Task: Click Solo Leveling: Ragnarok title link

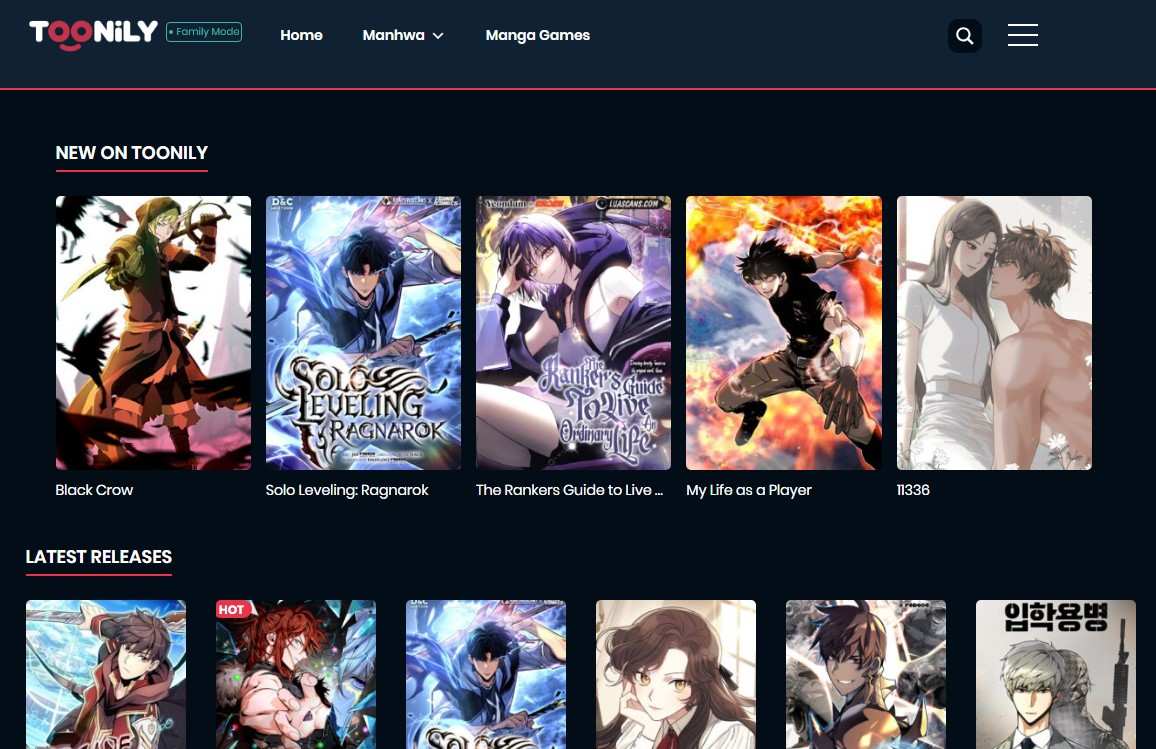Action: point(347,490)
